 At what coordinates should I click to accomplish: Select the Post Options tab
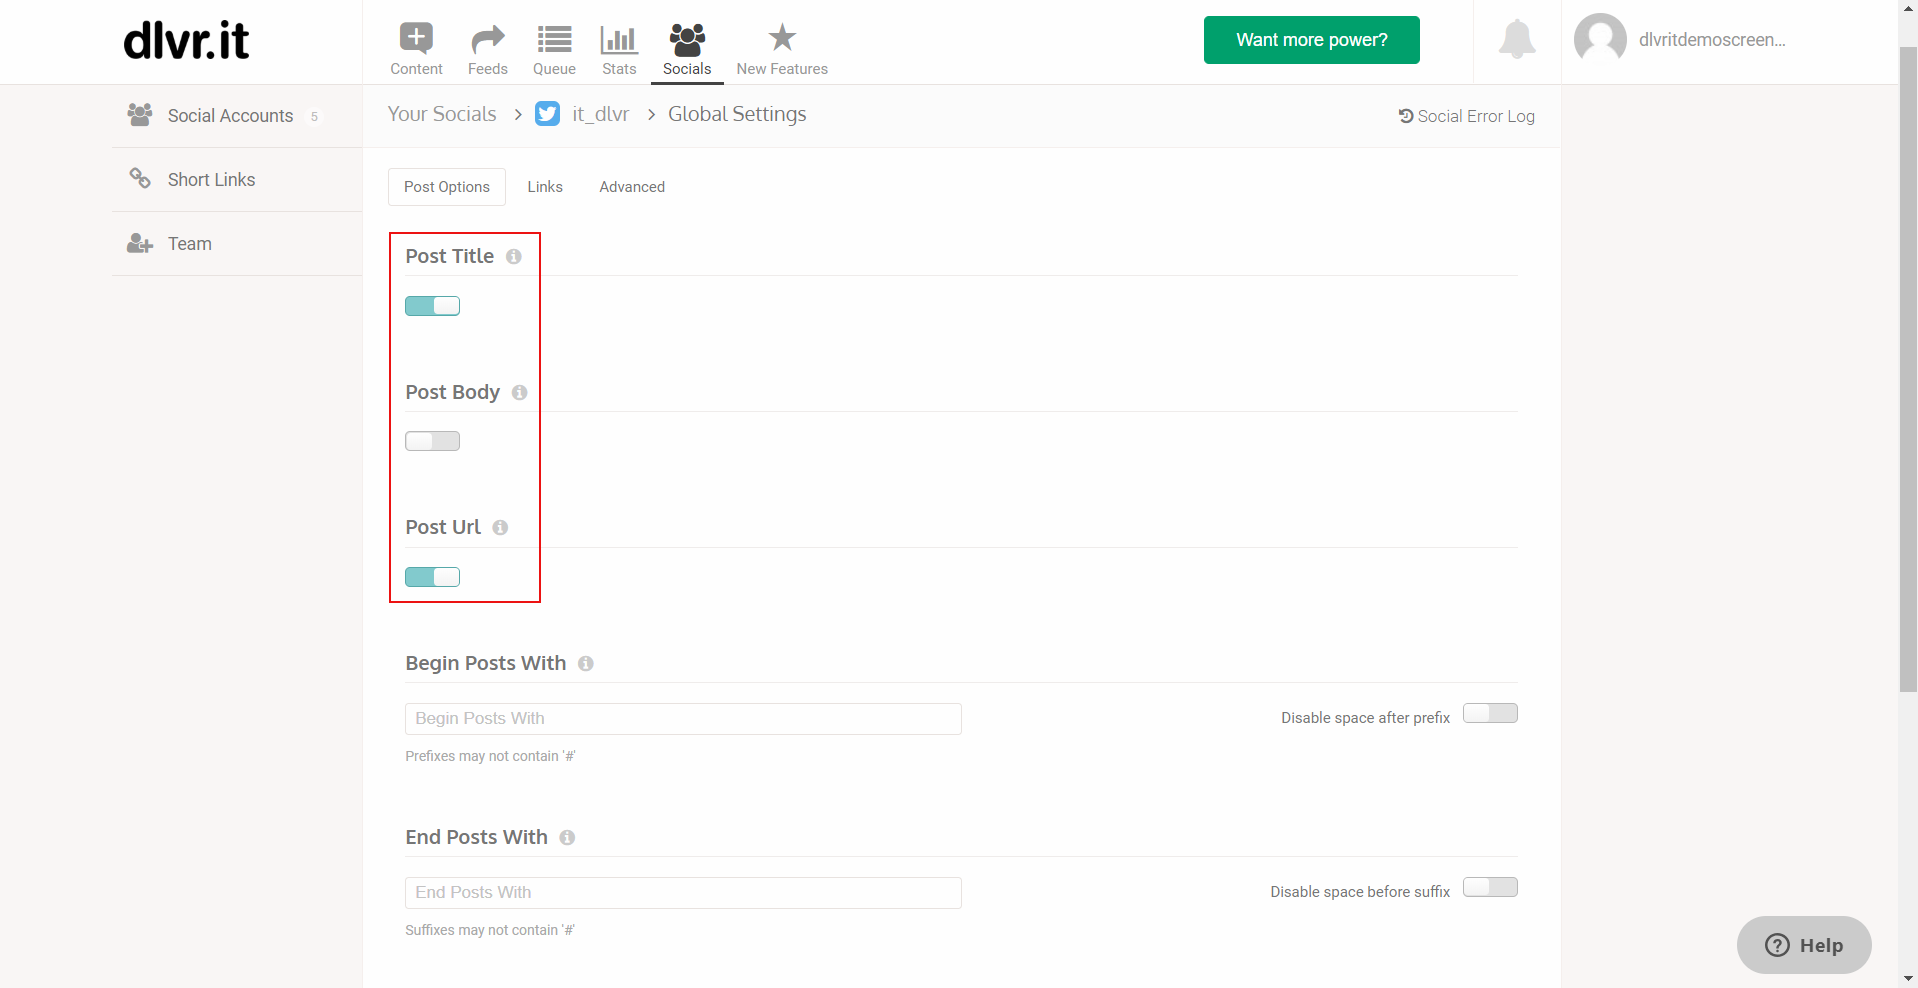[447, 187]
